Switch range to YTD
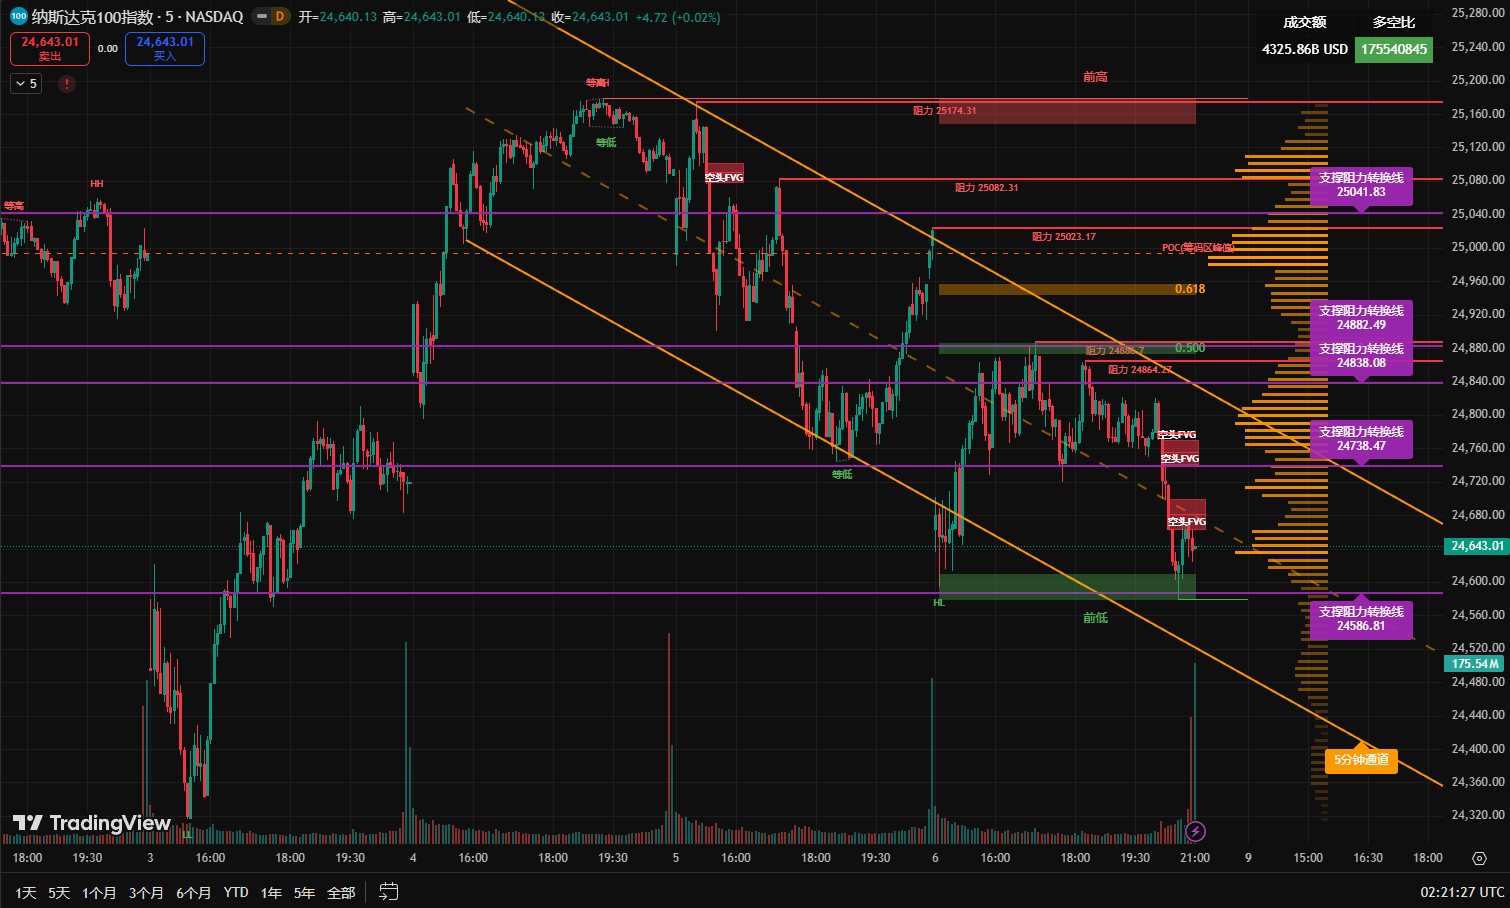This screenshot has height=908, width=1510. coord(236,892)
